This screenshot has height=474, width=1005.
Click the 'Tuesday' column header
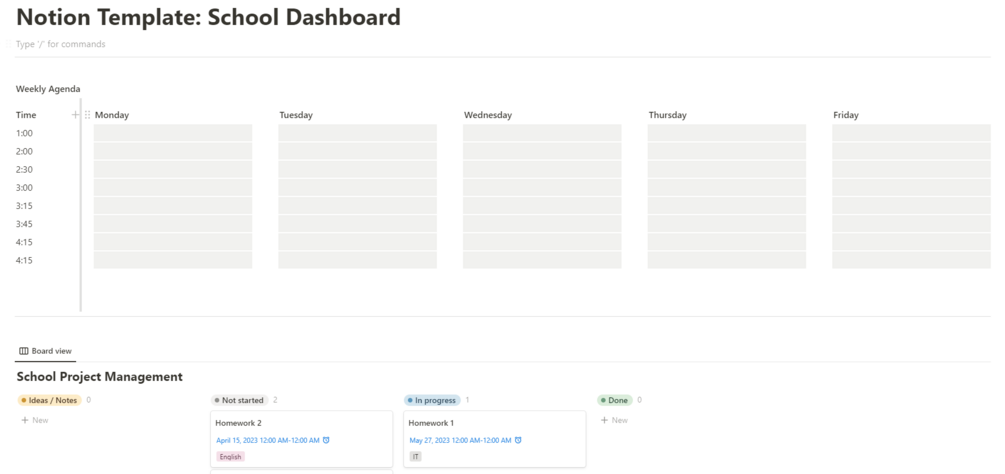pyautogui.click(x=296, y=115)
